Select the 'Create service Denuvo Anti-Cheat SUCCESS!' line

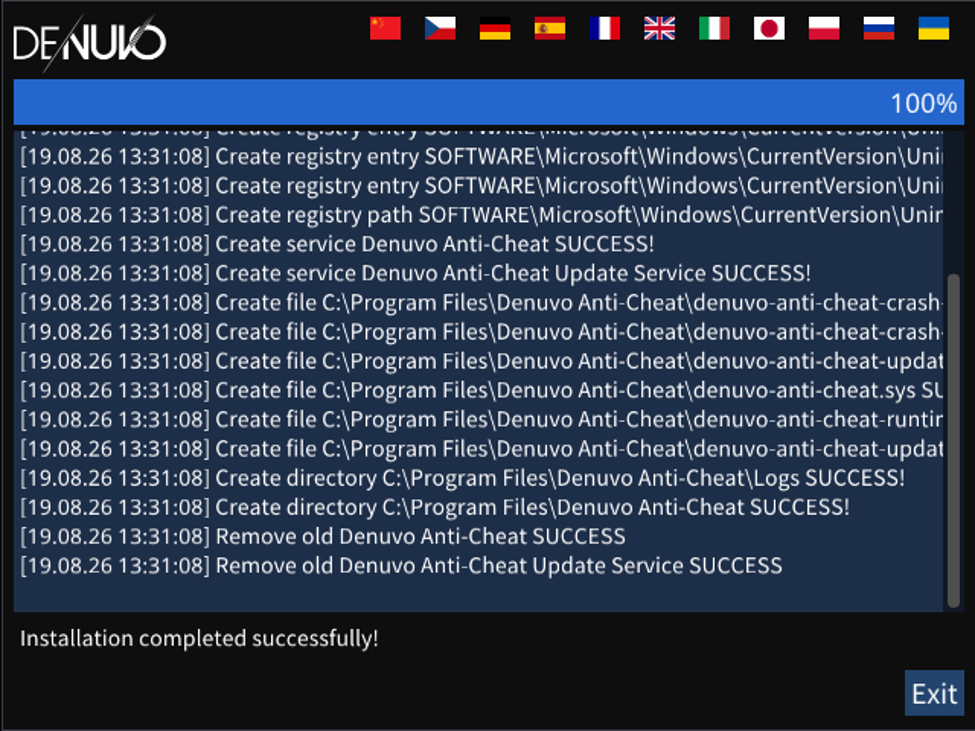point(337,244)
